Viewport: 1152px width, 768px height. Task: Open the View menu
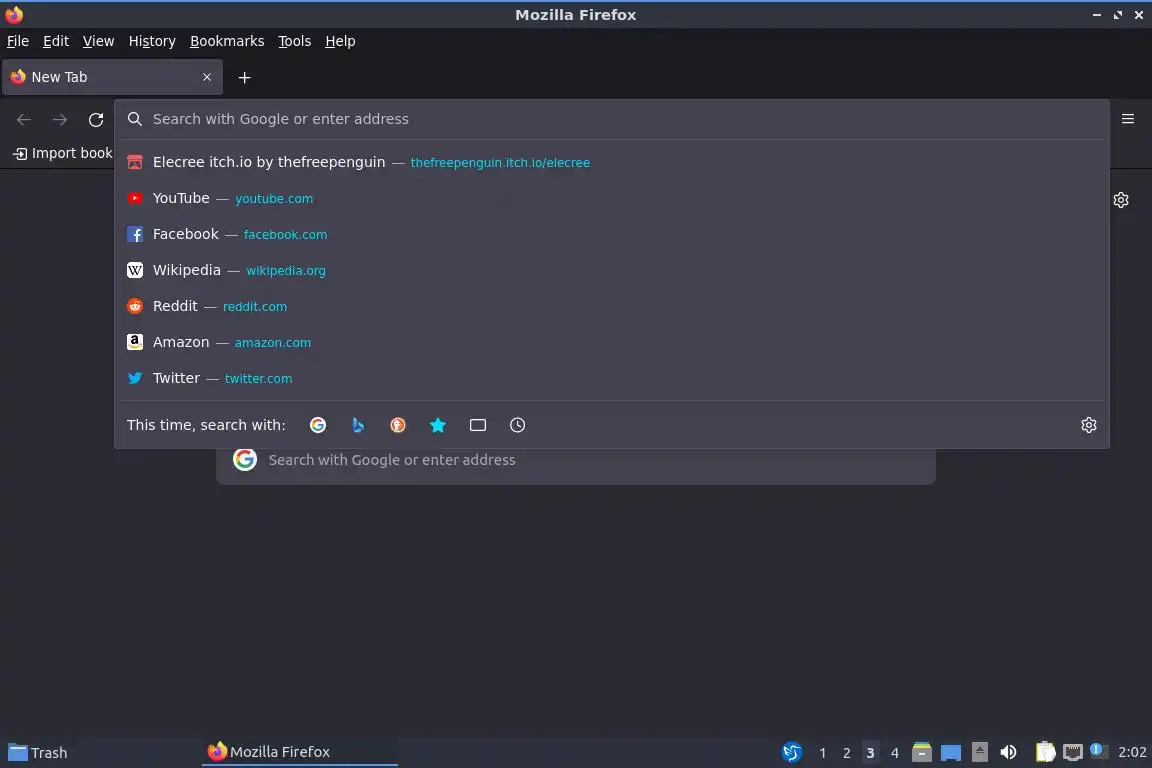pyautogui.click(x=98, y=41)
